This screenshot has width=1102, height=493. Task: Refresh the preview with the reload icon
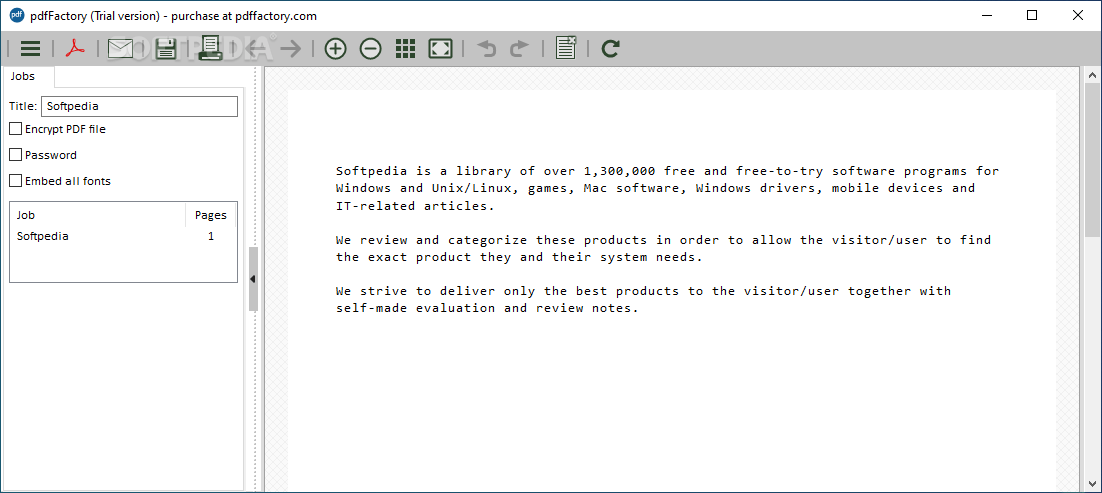point(610,49)
